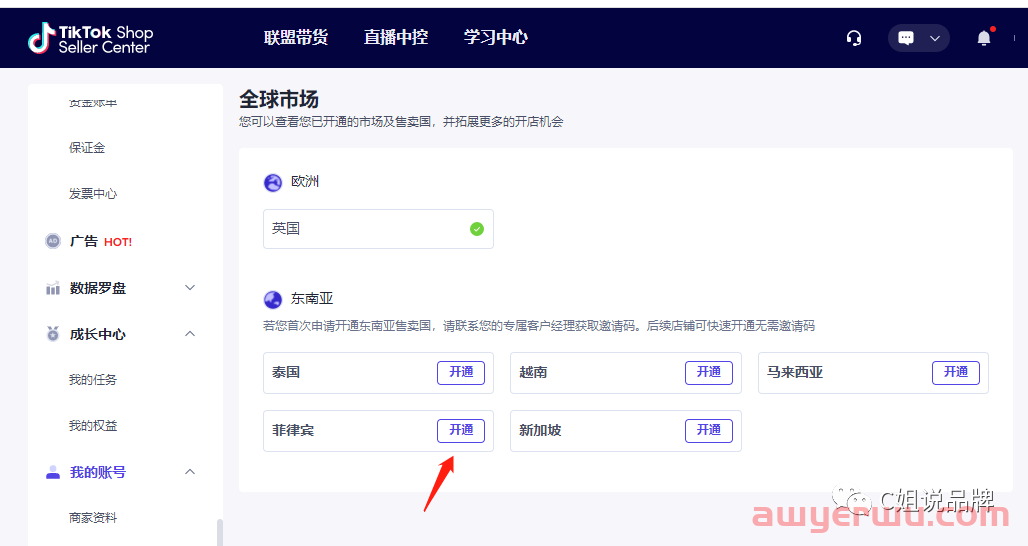Viewport: 1028px width, 546px height.
Task: Click the 数据罗盘 chart icon
Action: point(52,288)
